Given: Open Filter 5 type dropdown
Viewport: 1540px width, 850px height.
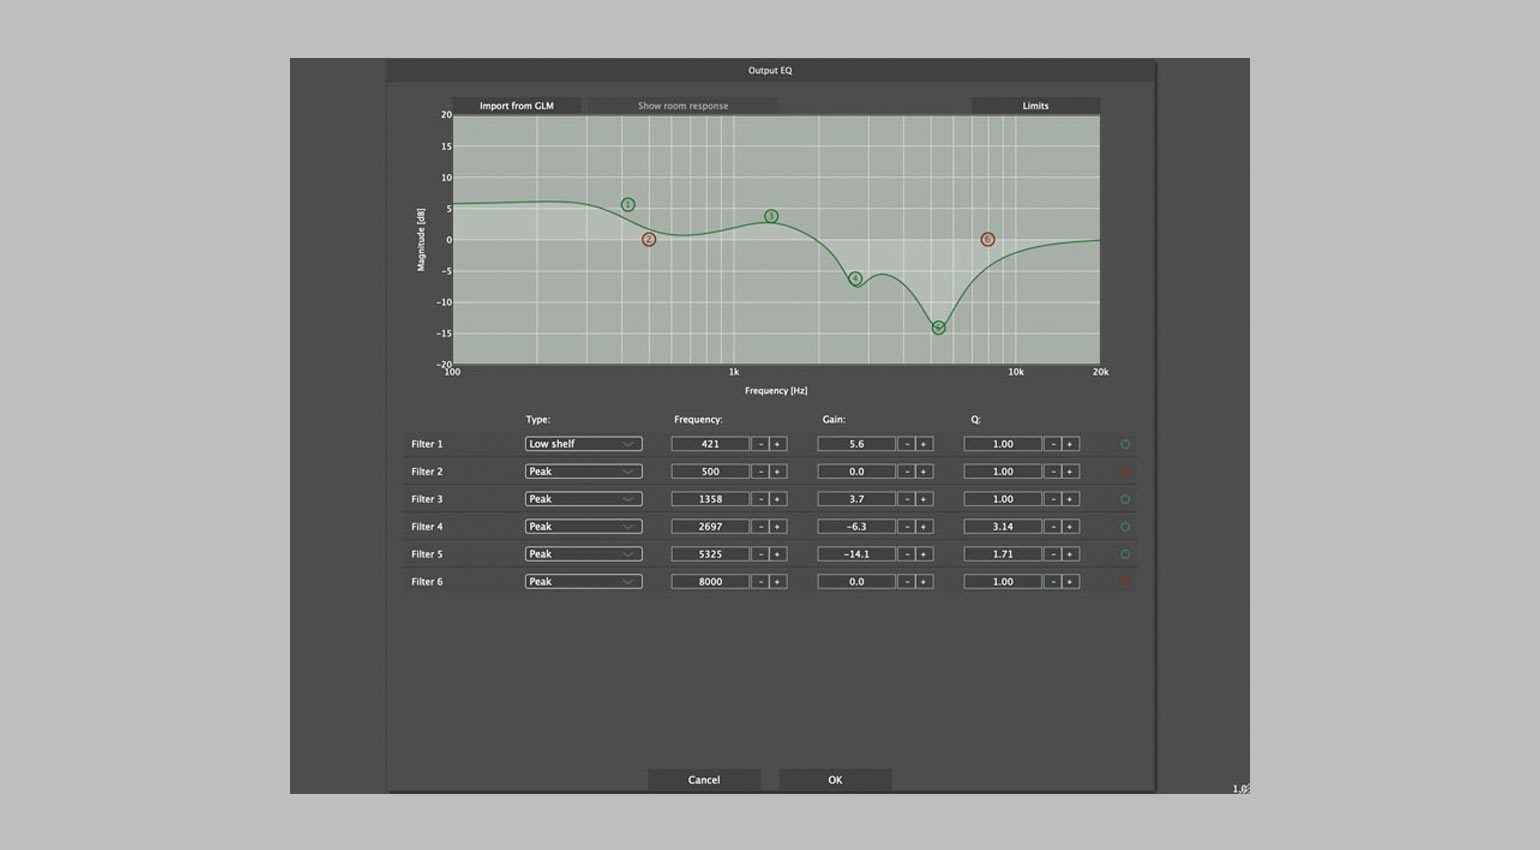Looking at the screenshot, I should 583,554.
